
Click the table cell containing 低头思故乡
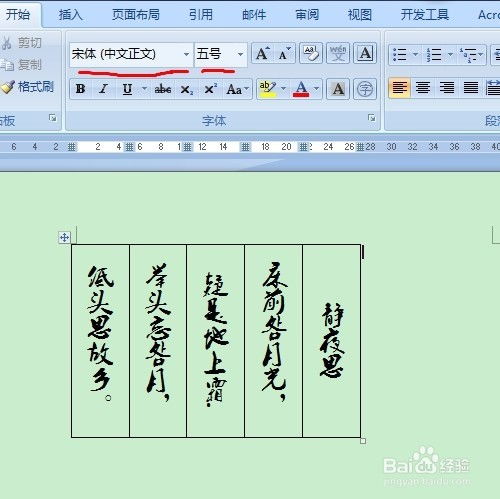click(x=100, y=341)
